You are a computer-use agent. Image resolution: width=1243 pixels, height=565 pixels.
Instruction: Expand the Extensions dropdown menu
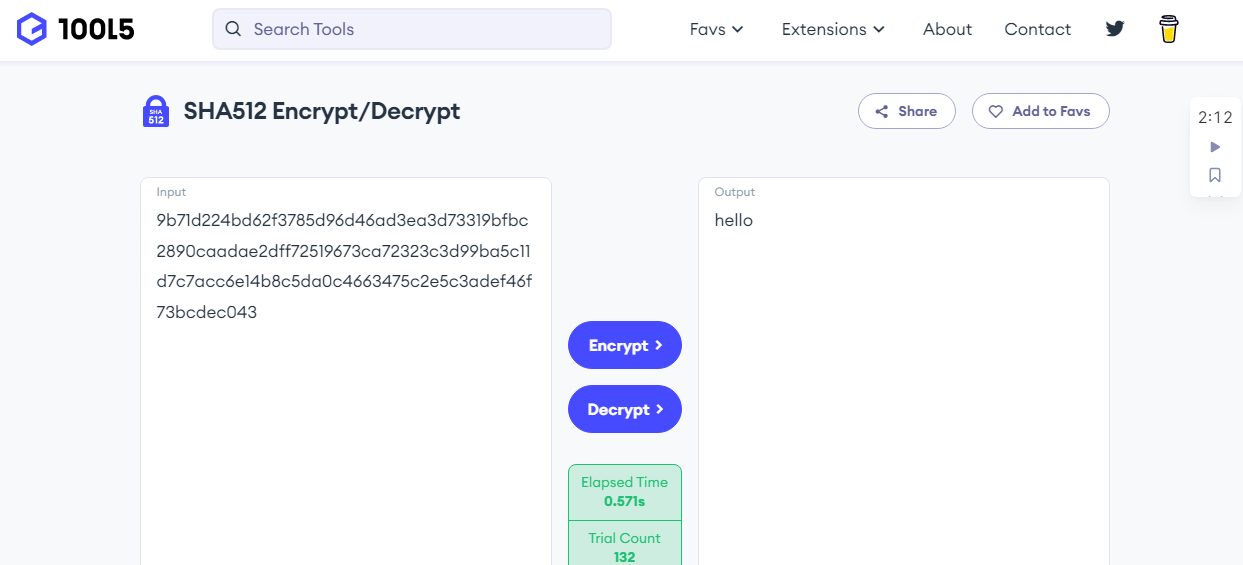[x=833, y=29]
